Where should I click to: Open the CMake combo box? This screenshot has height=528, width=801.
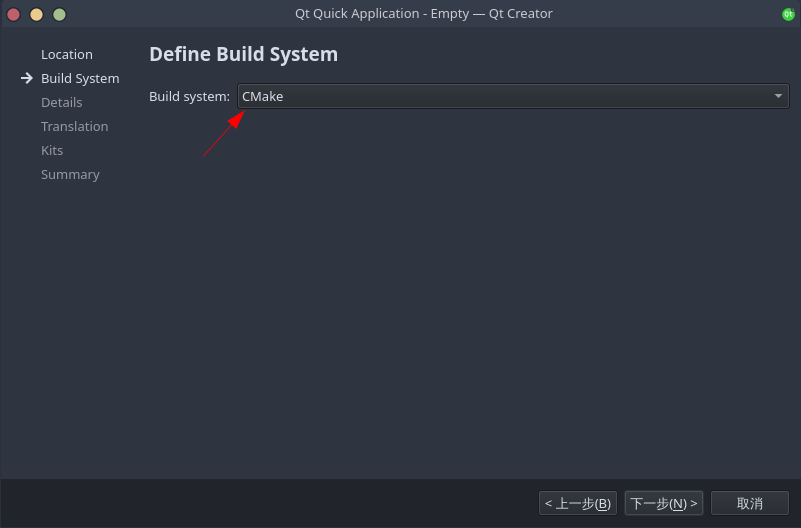click(513, 96)
